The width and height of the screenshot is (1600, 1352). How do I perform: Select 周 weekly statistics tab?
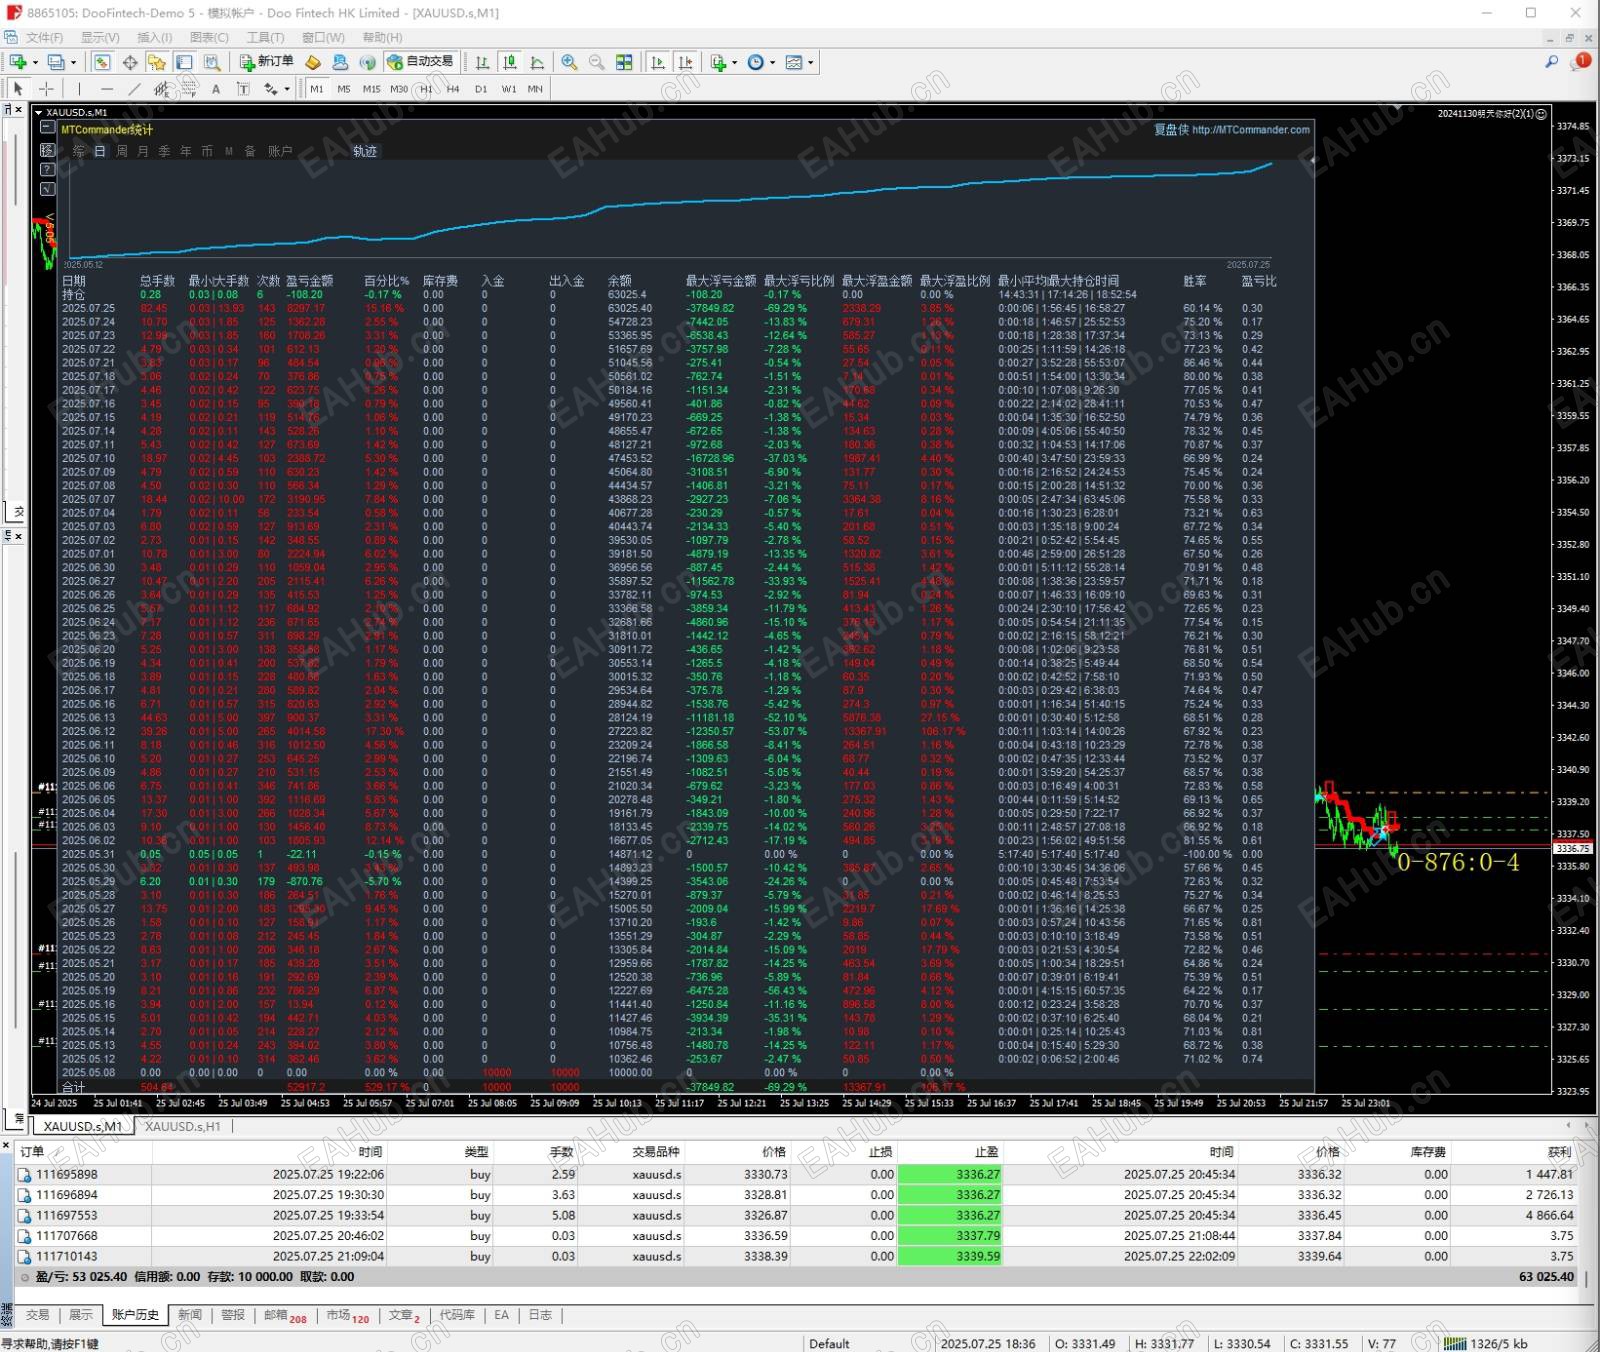click(122, 151)
